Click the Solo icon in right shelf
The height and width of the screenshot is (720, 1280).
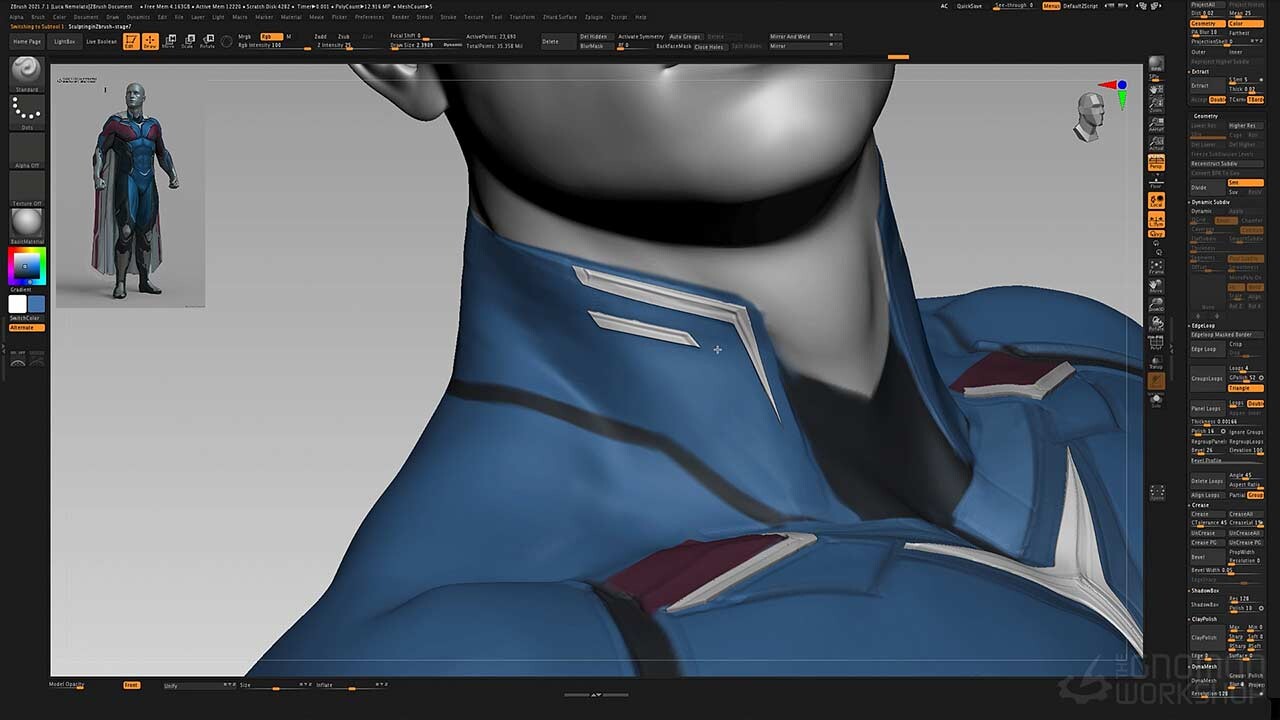[x=1156, y=401]
